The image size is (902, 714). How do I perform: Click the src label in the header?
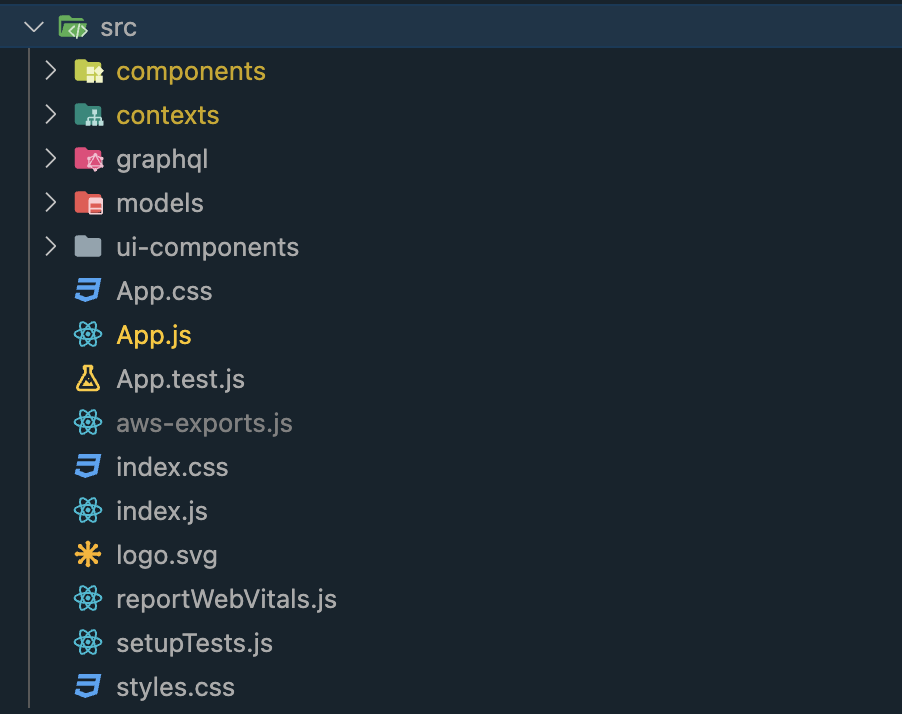pyautogui.click(x=120, y=27)
